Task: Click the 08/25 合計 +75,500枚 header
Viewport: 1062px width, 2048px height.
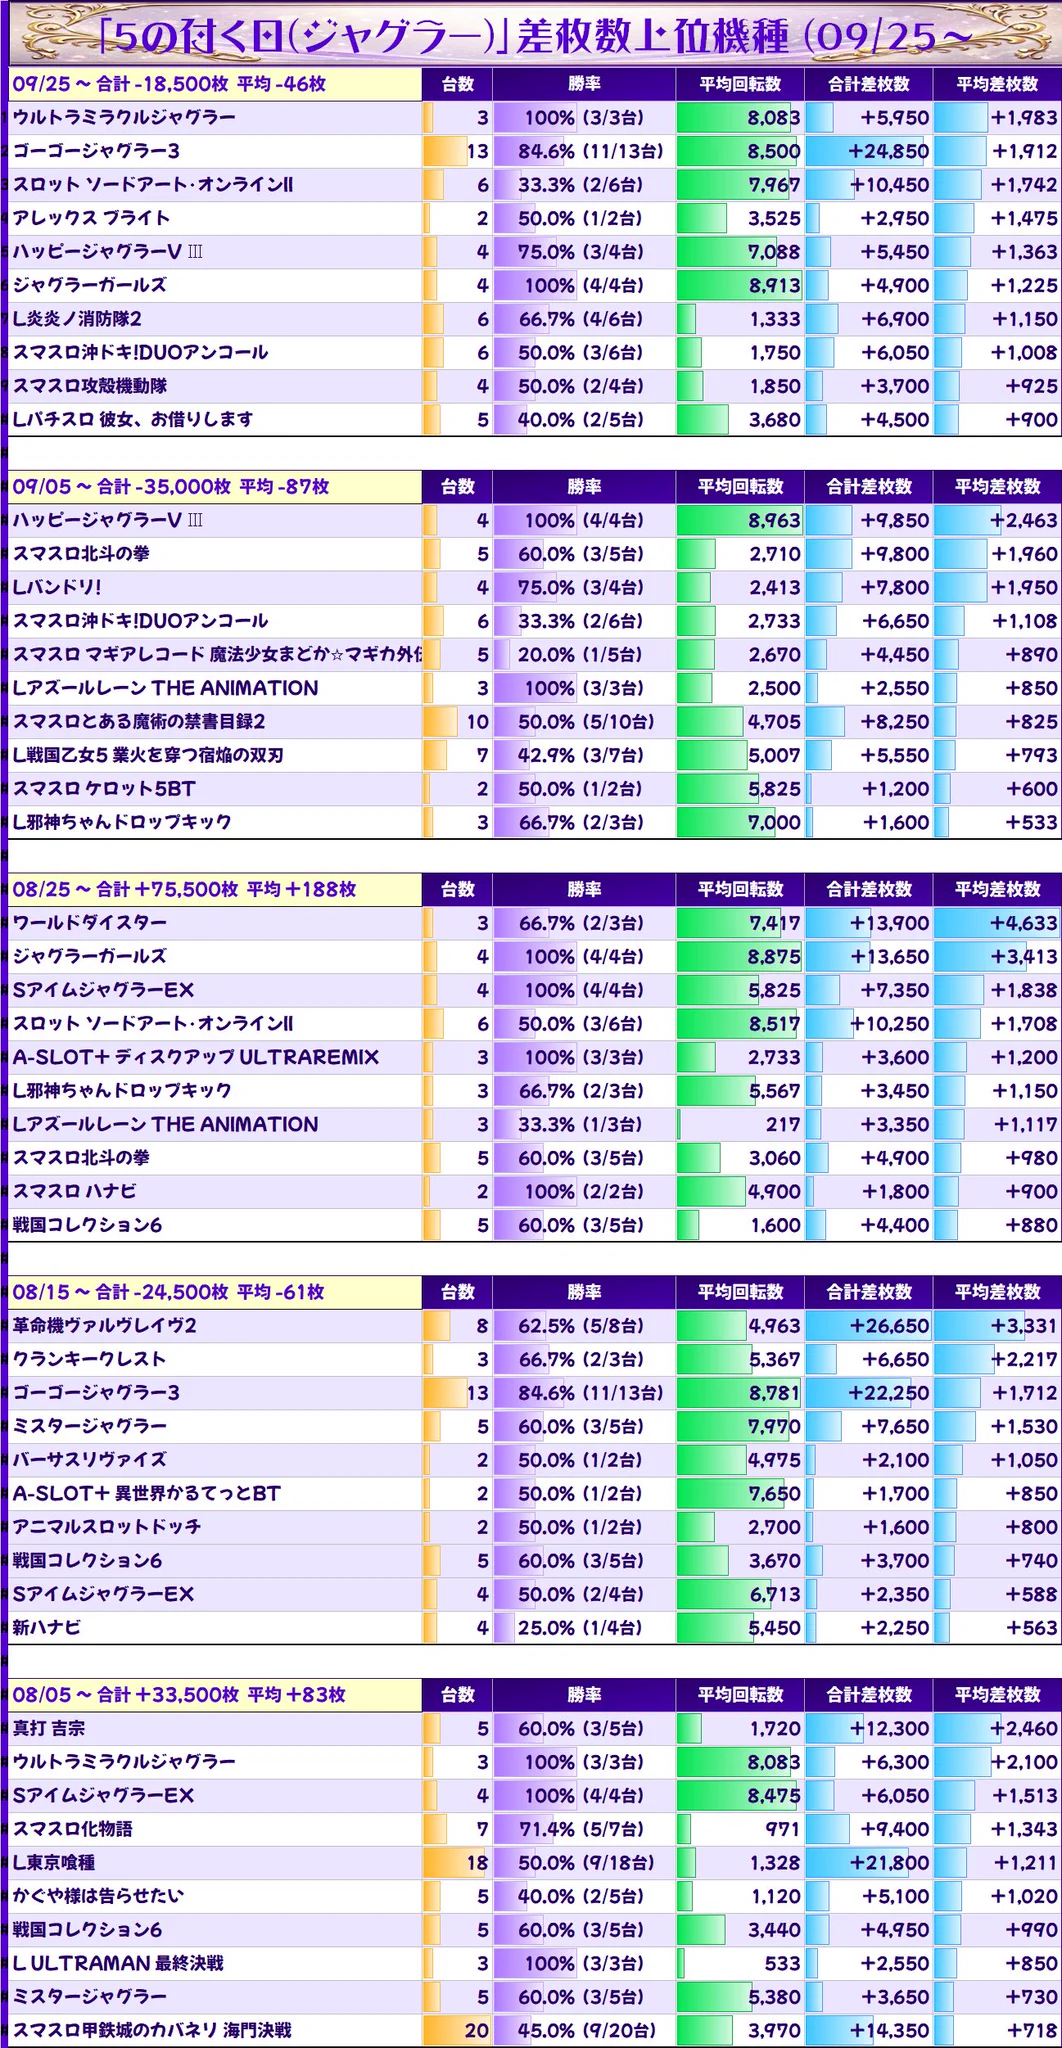Action: tap(215, 889)
